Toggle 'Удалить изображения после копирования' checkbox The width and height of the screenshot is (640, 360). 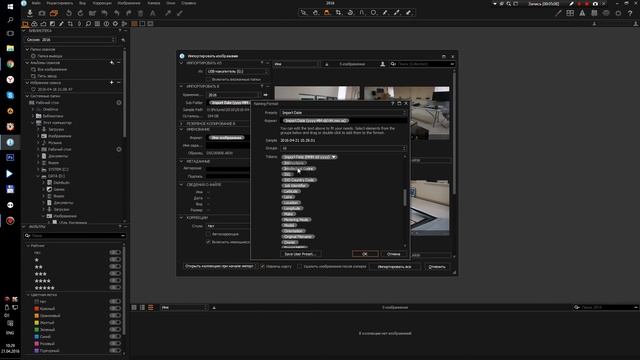[299, 267]
